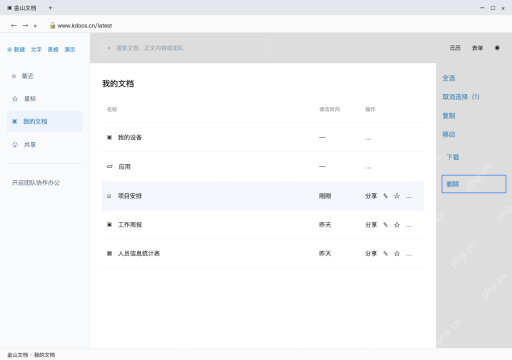512x360 pixels.
Task: Click 金山文档 in the bottom breadcrumb
Action: (x=18, y=355)
